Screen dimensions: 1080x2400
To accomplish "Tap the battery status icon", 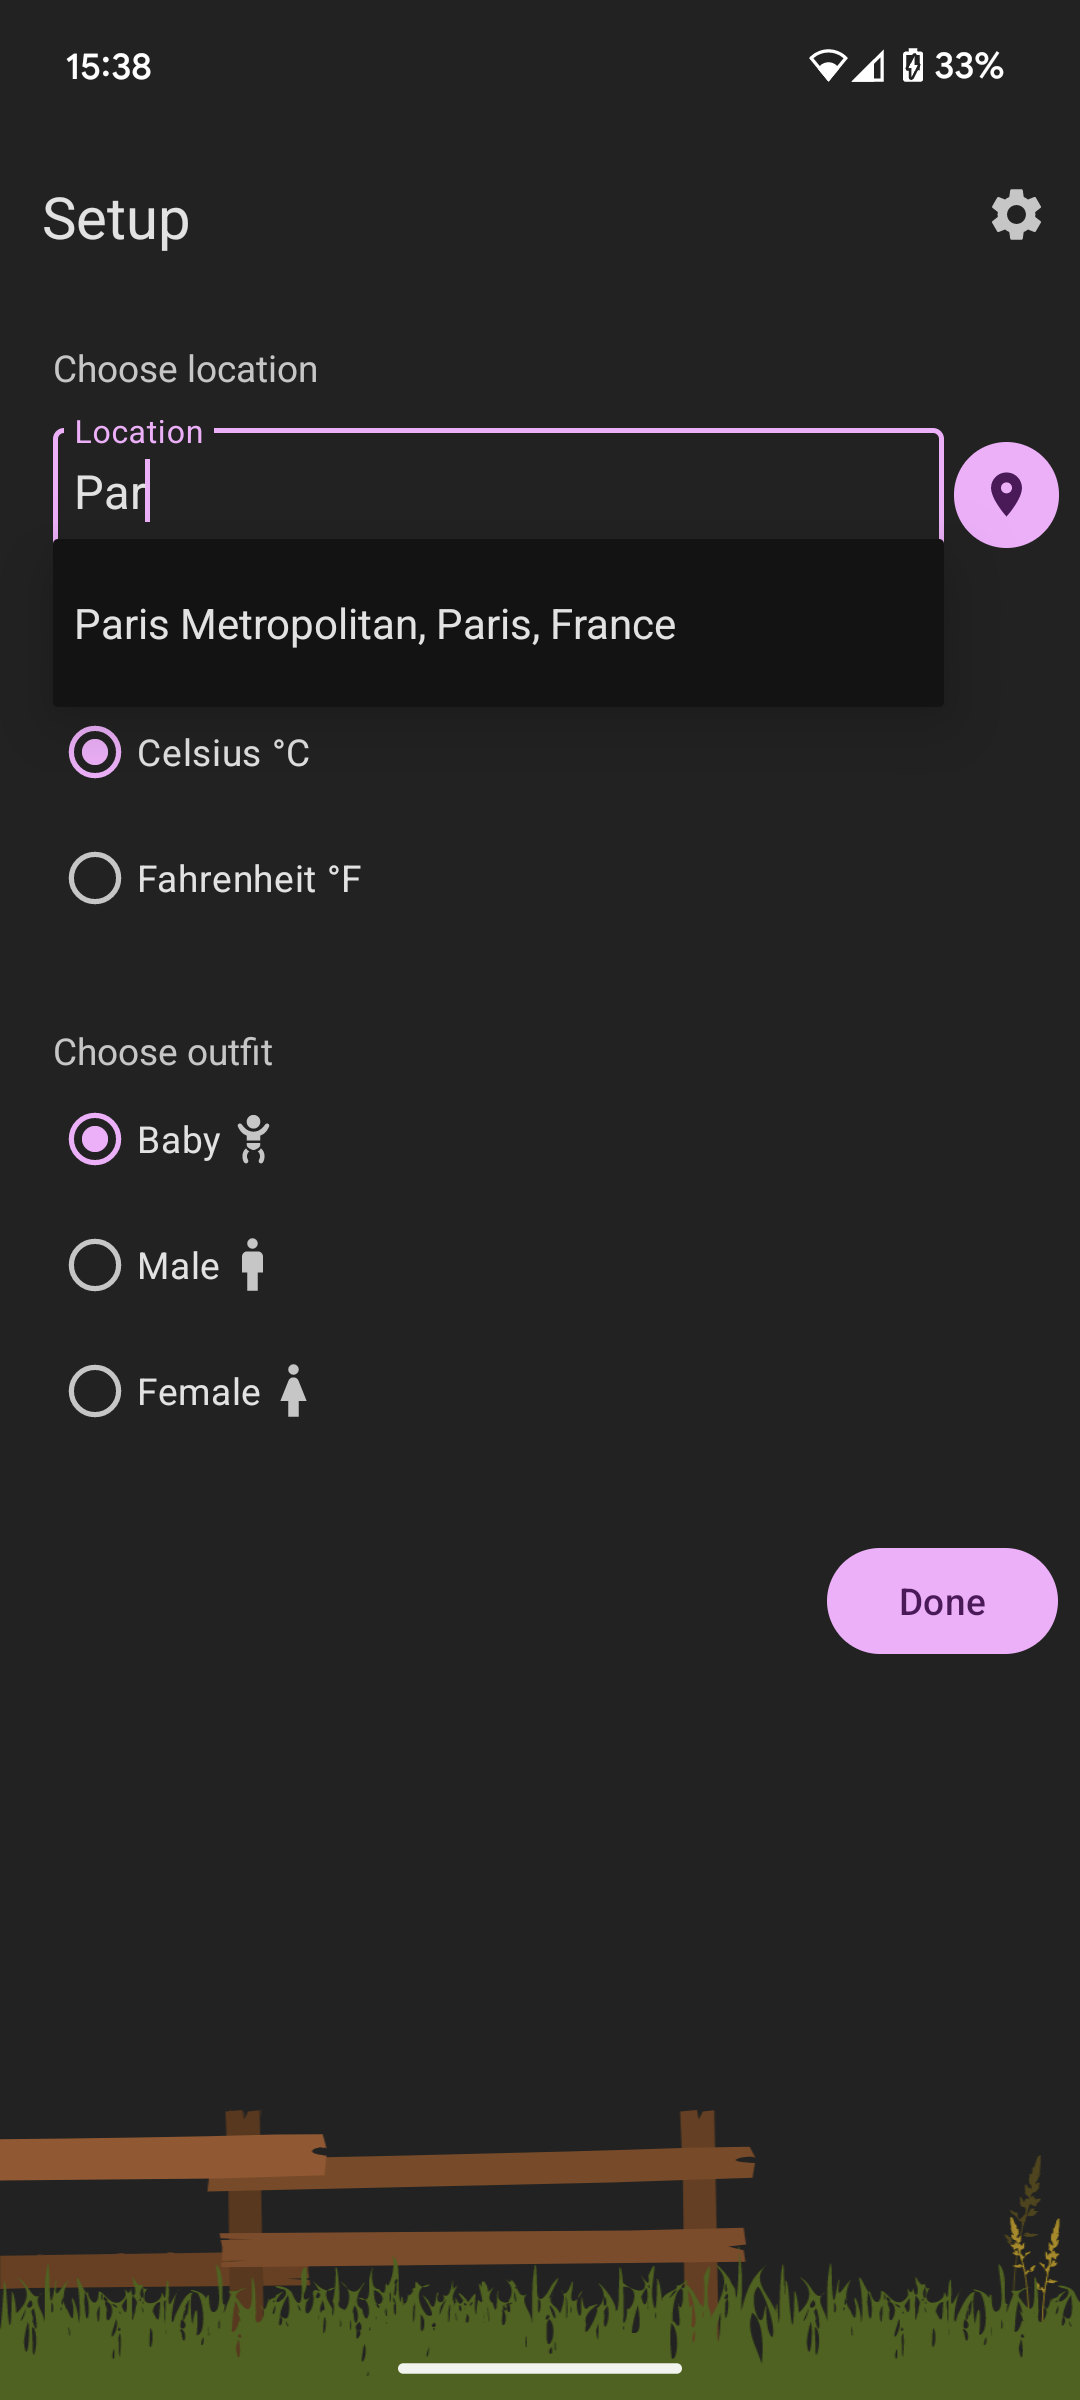I will (x=912, y=66).
